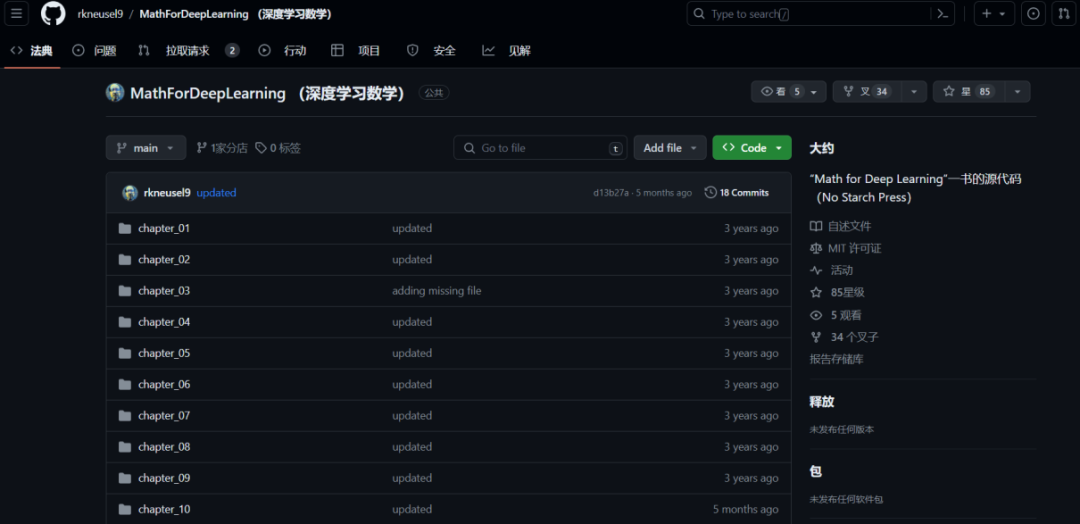Expand the star lists dropdown arrow
The image size is (1080, 524).
point(1018,92)
